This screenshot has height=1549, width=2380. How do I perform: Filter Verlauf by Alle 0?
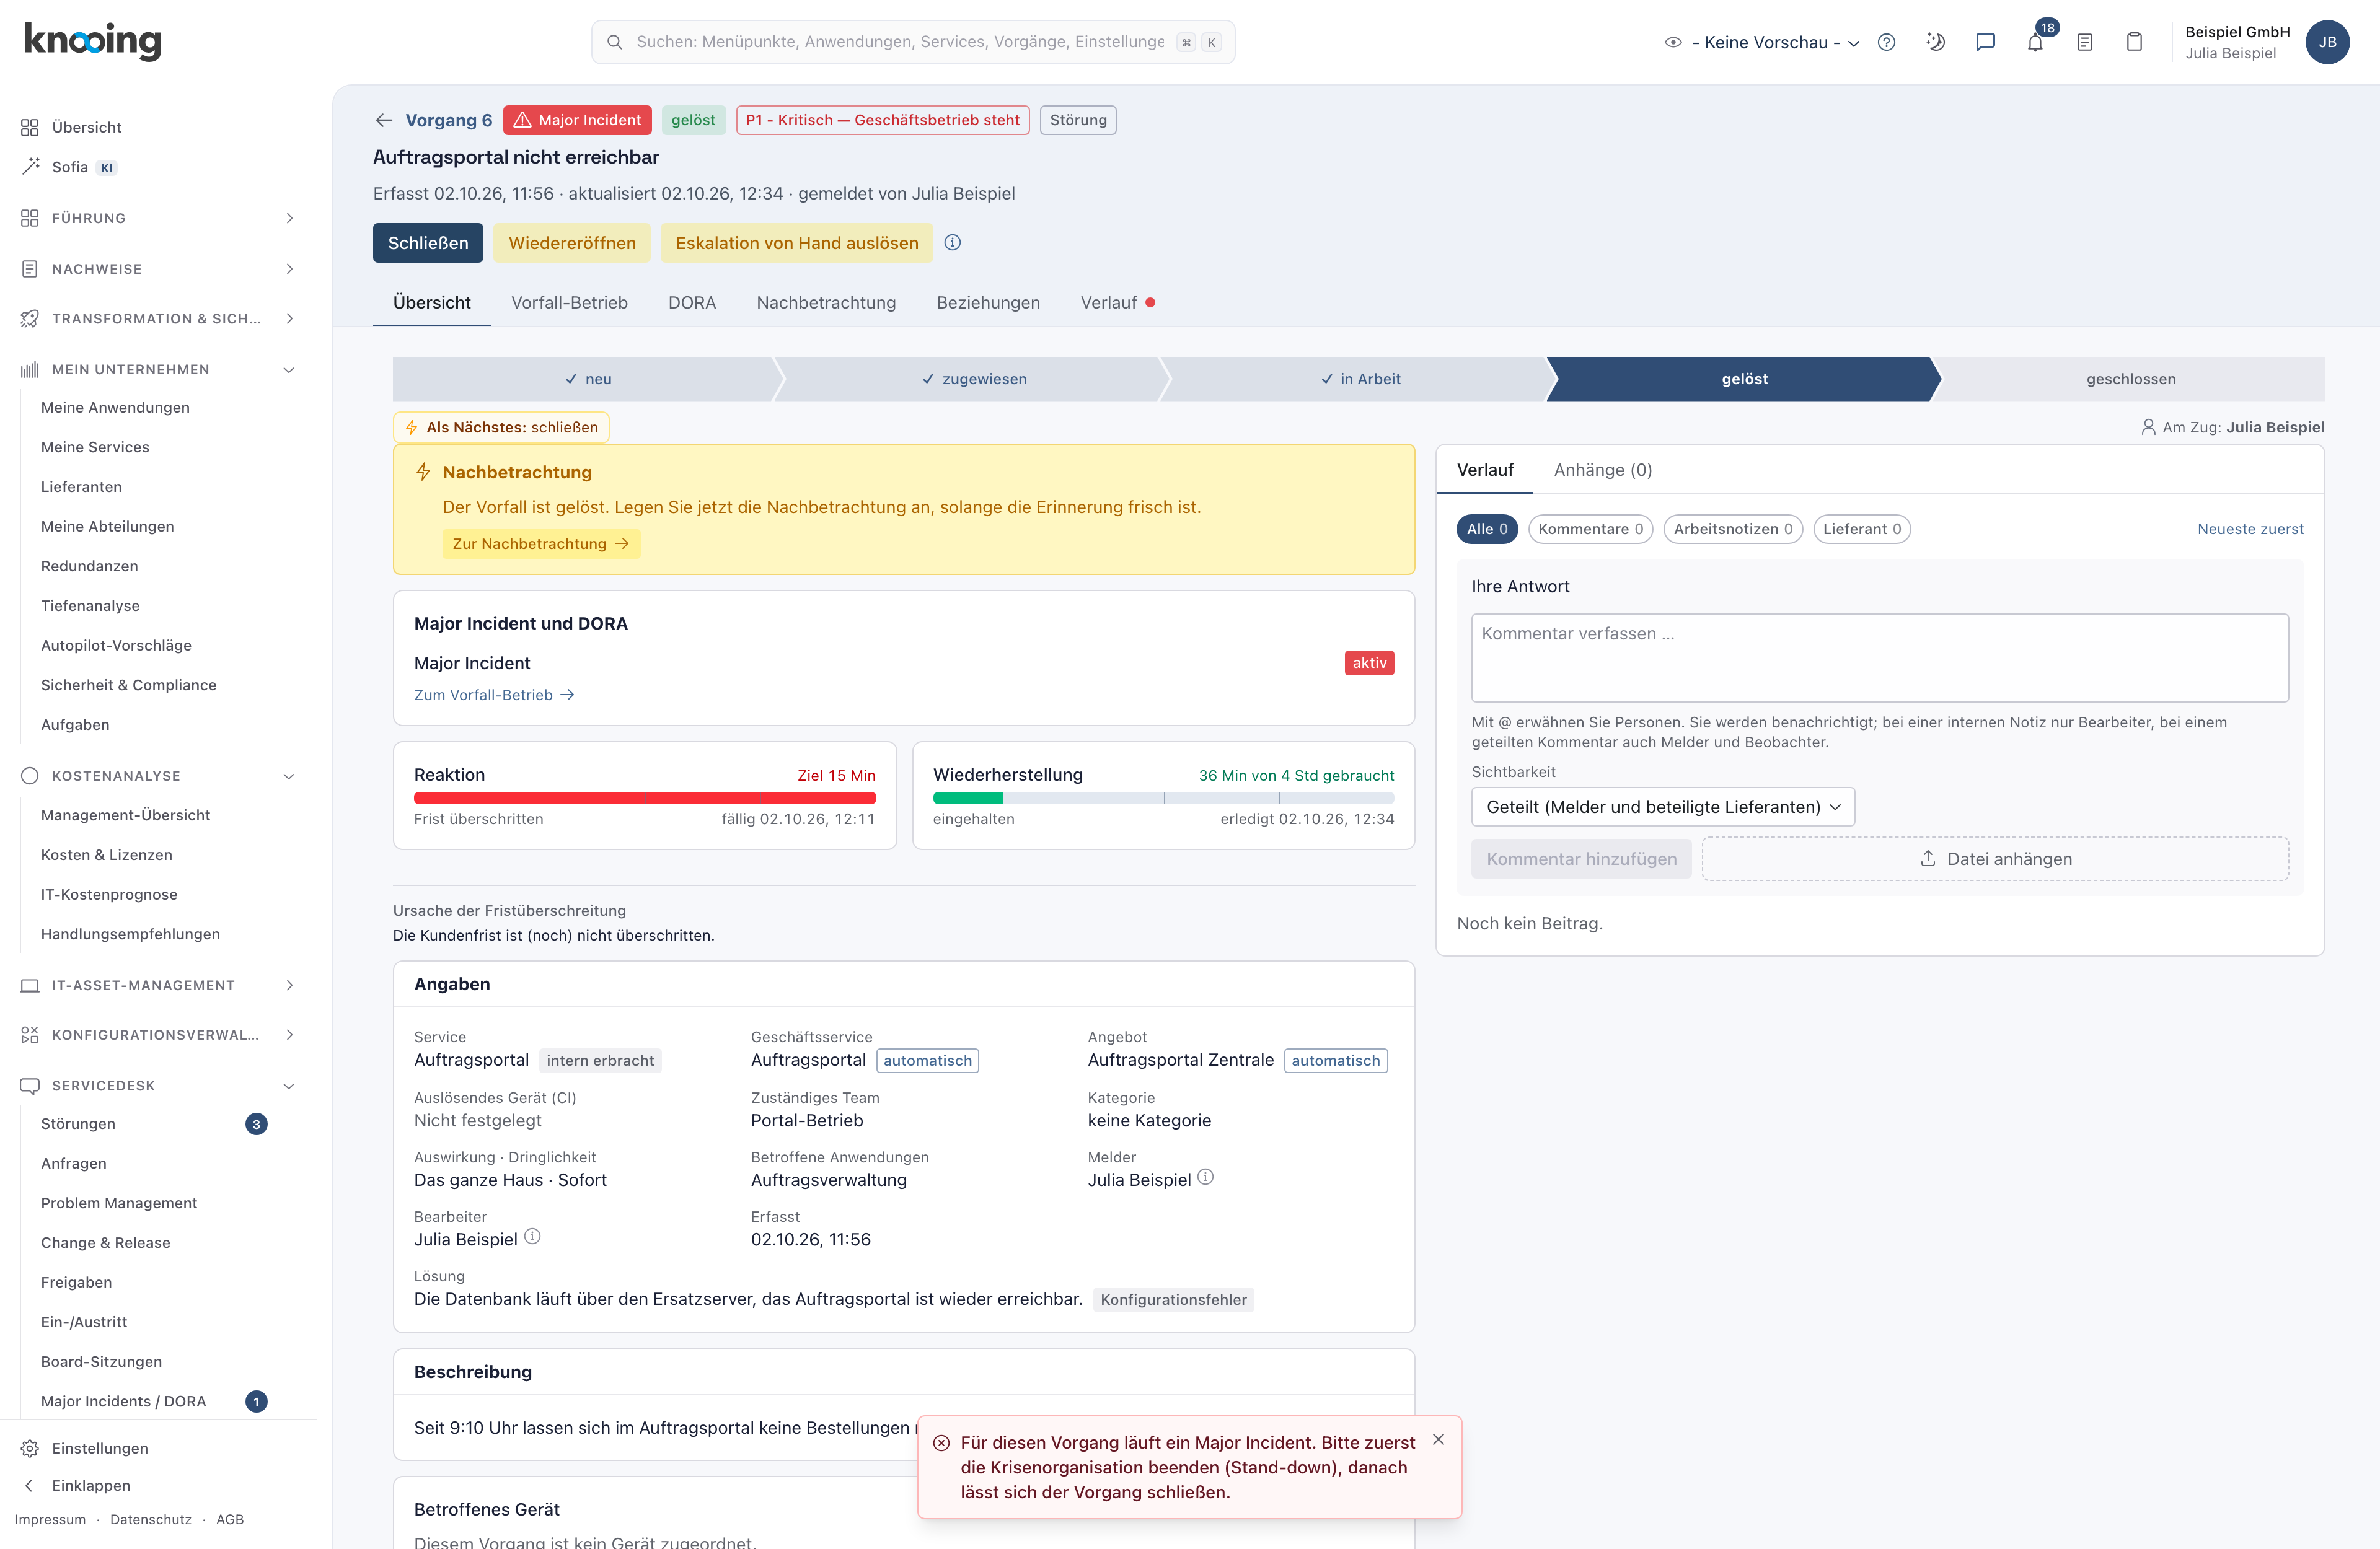1487,529
